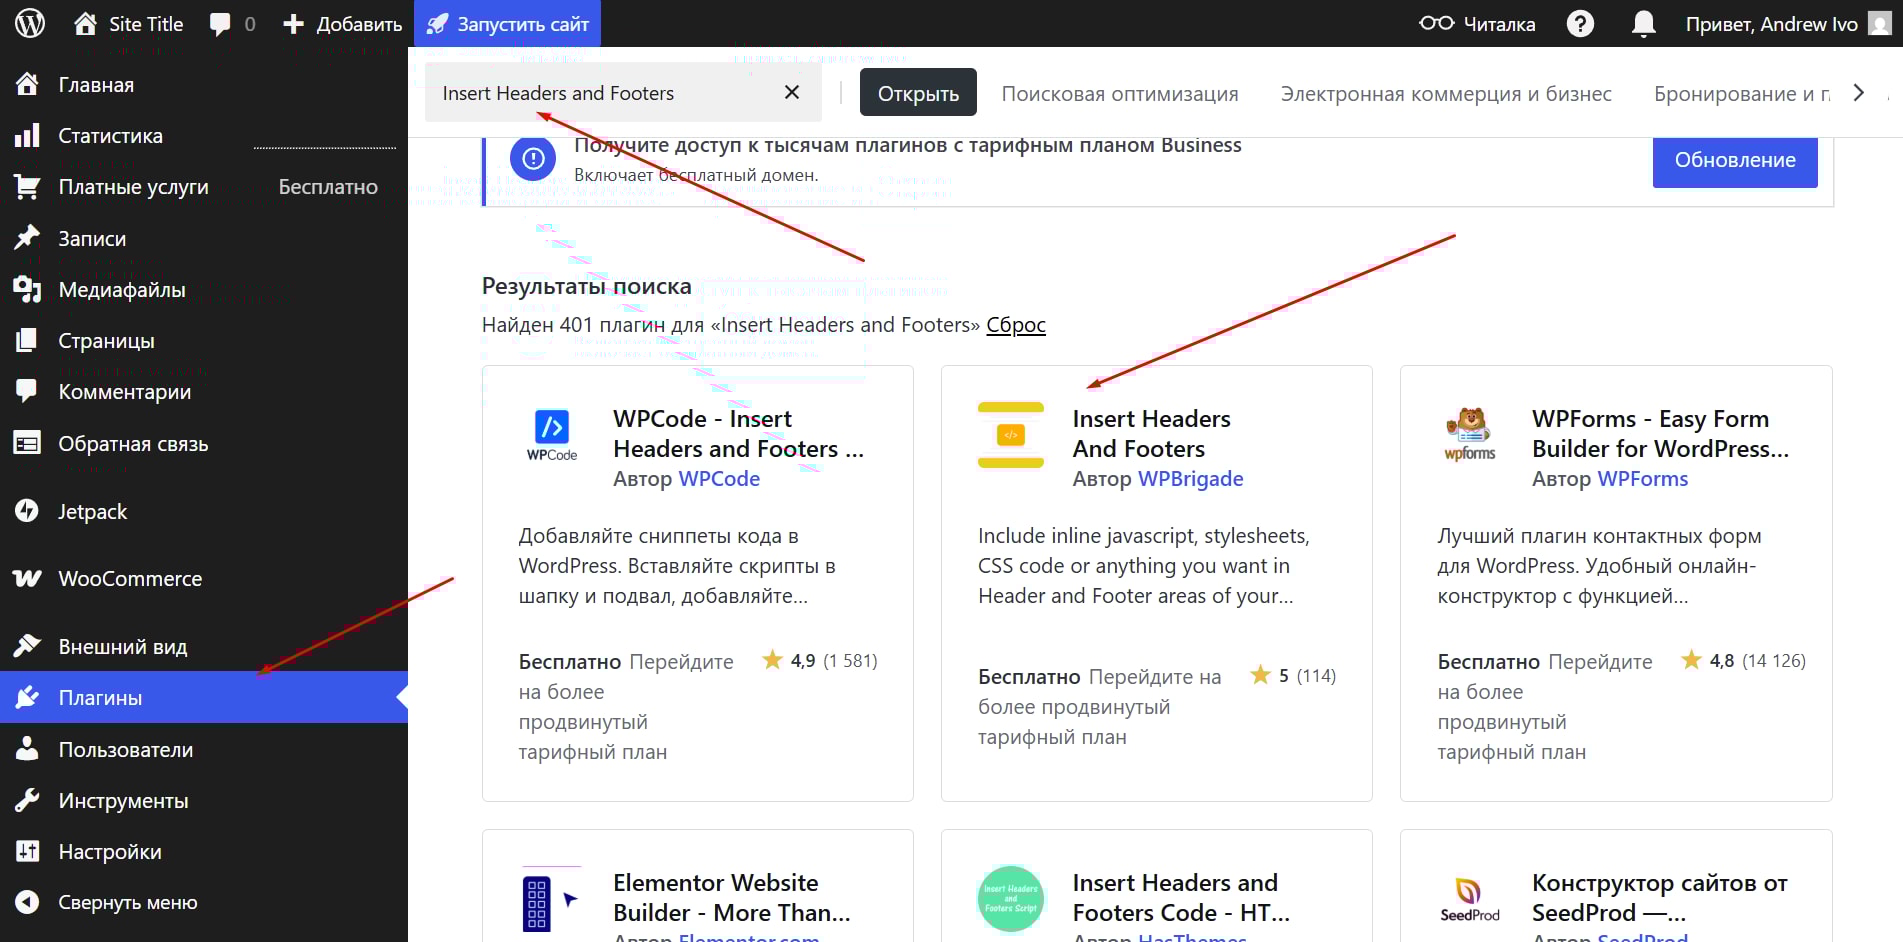Open the Внешний вид menu item
Viewport: 1903px width, 942px height.
pos(204,646)
